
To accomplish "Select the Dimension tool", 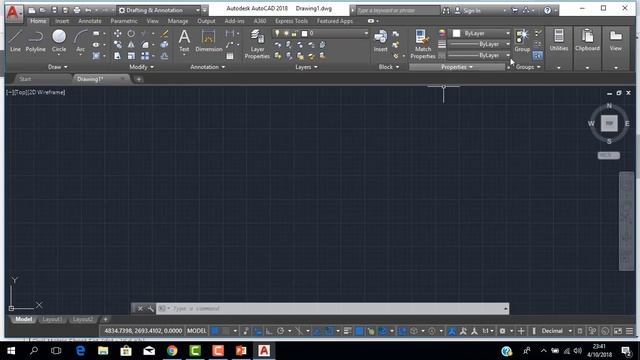I will pyautogui.click(x=209, y=40).
